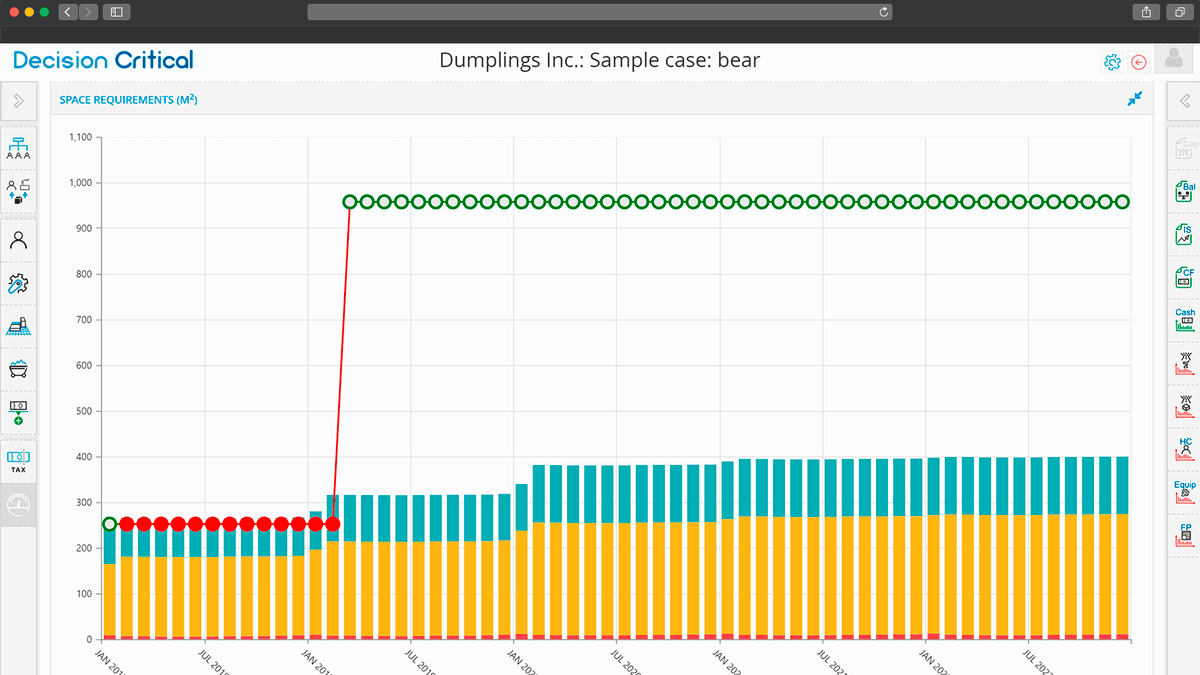Image resolution: width=1200 pixels, height=675 pixels.
Task: Collapse the right sidebar with chevron
Action: [1184, 101]
